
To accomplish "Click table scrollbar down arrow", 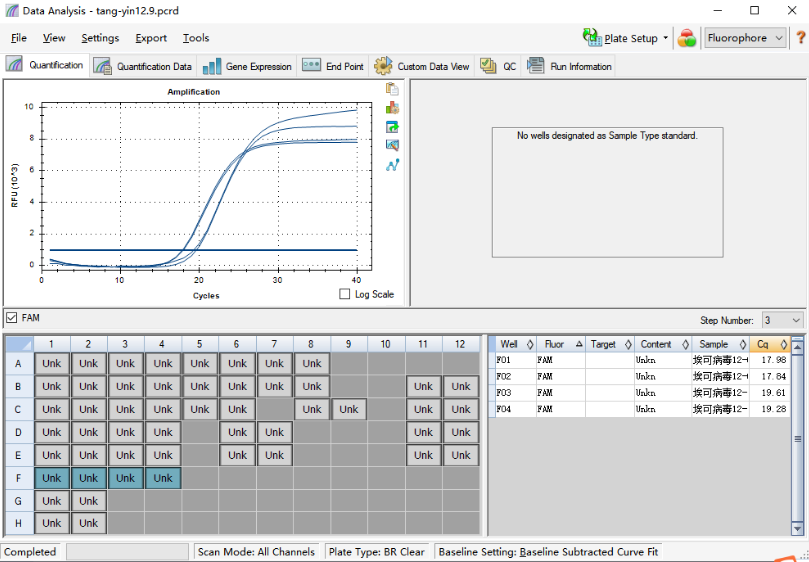I will [797, 529].
